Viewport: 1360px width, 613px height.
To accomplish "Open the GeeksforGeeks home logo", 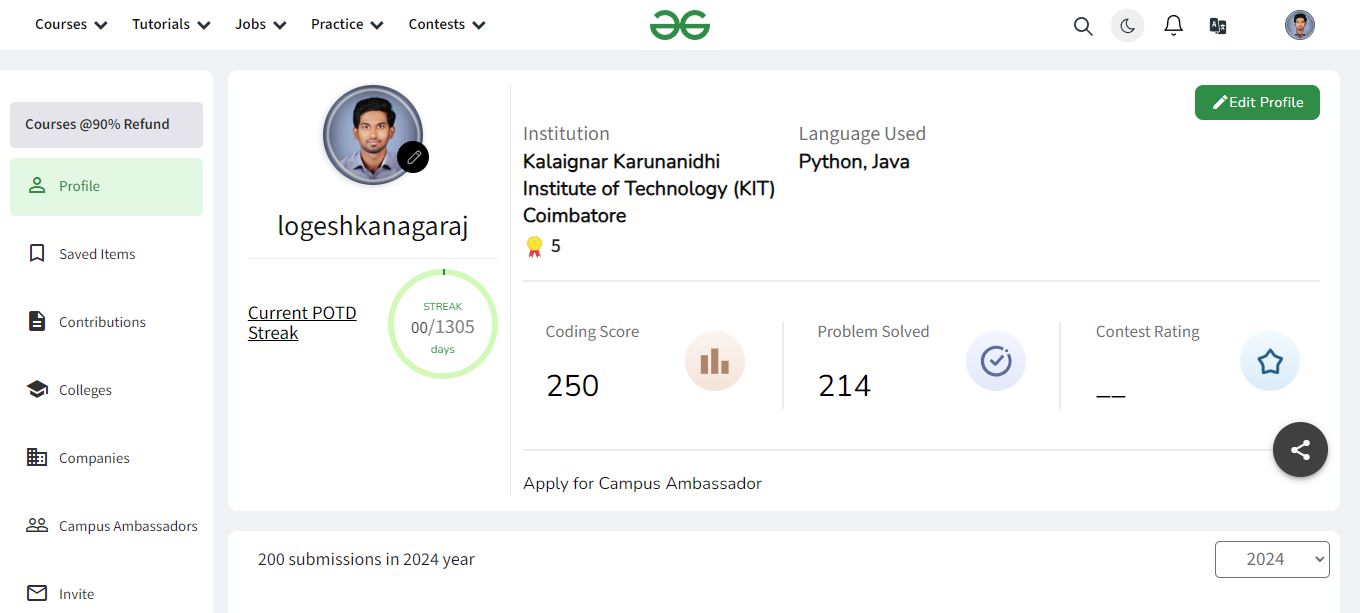I will coord(680,25).
